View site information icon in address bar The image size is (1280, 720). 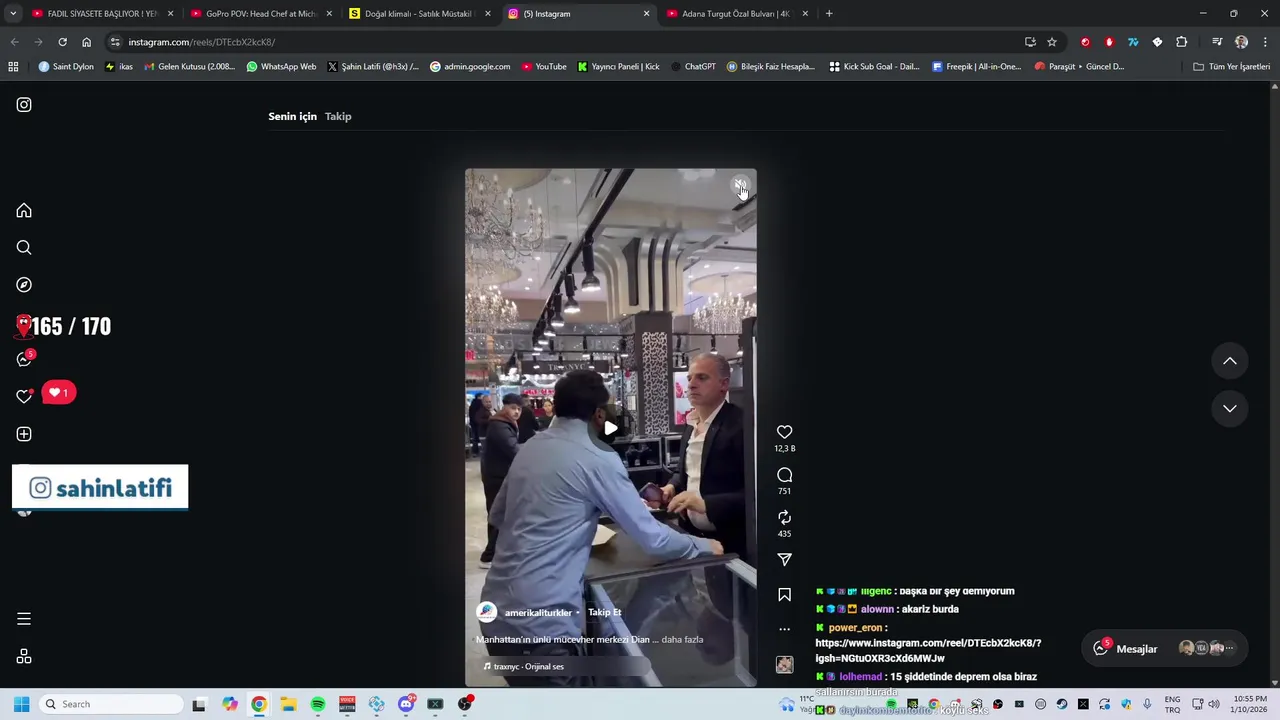tap(115, 42)
